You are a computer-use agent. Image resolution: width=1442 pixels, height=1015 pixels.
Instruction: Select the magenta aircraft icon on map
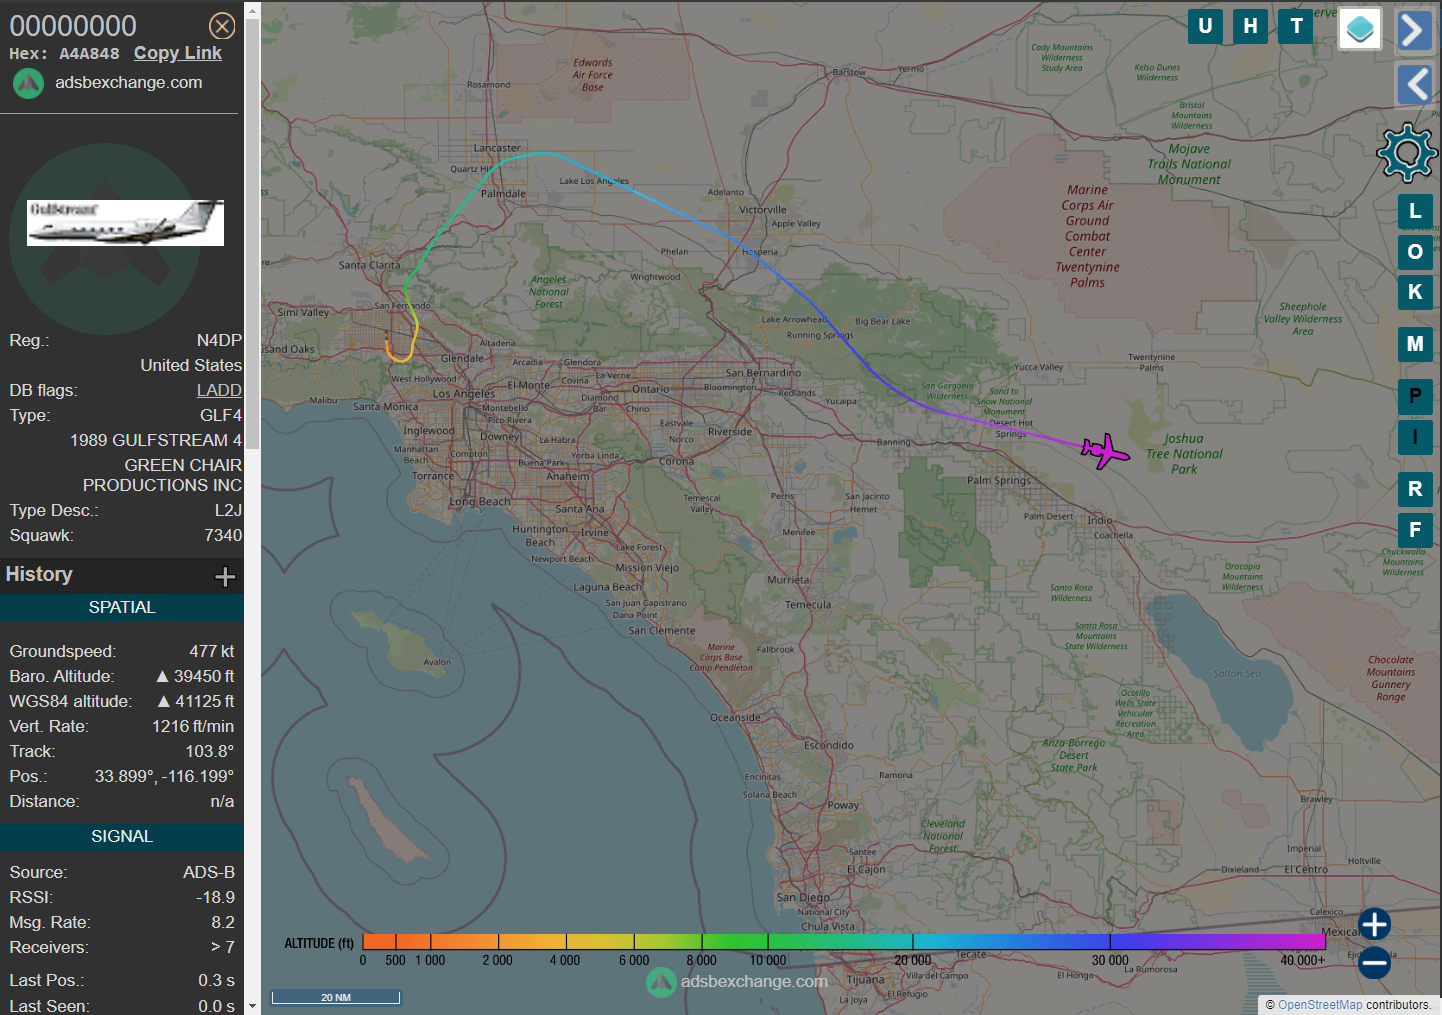1105,451
